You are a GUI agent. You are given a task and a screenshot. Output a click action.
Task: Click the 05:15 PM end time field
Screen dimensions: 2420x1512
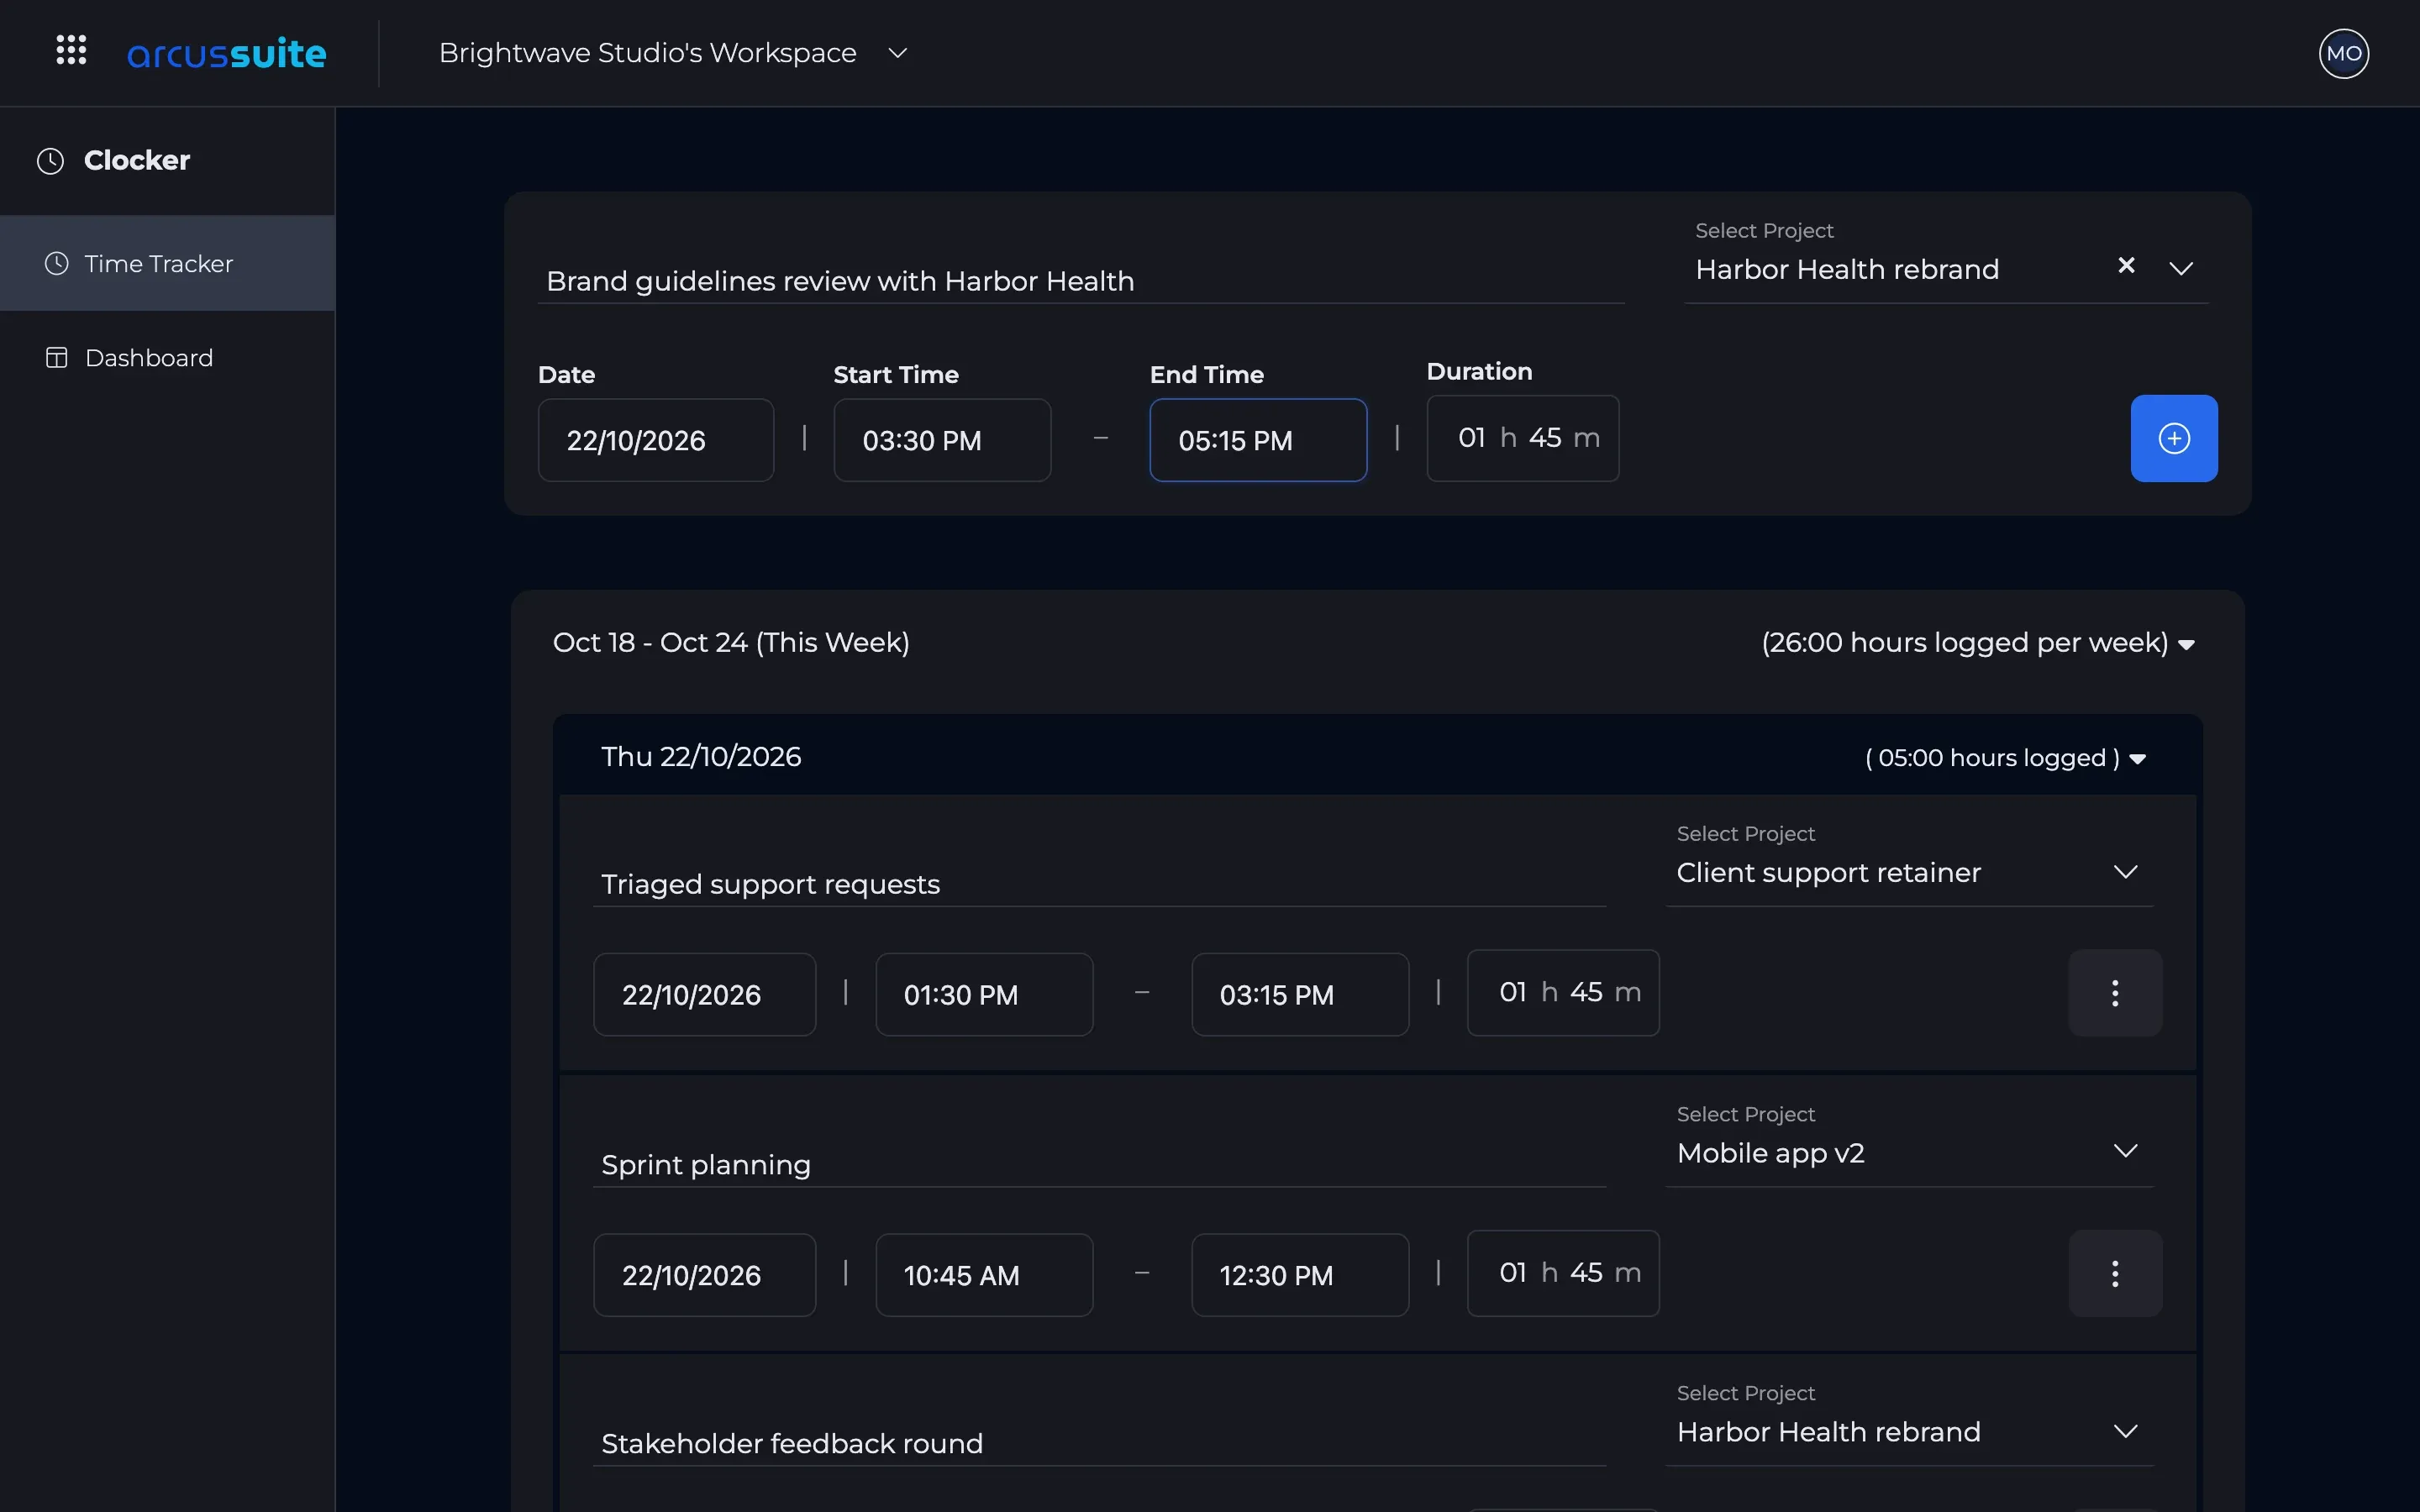pos(1258,440)
